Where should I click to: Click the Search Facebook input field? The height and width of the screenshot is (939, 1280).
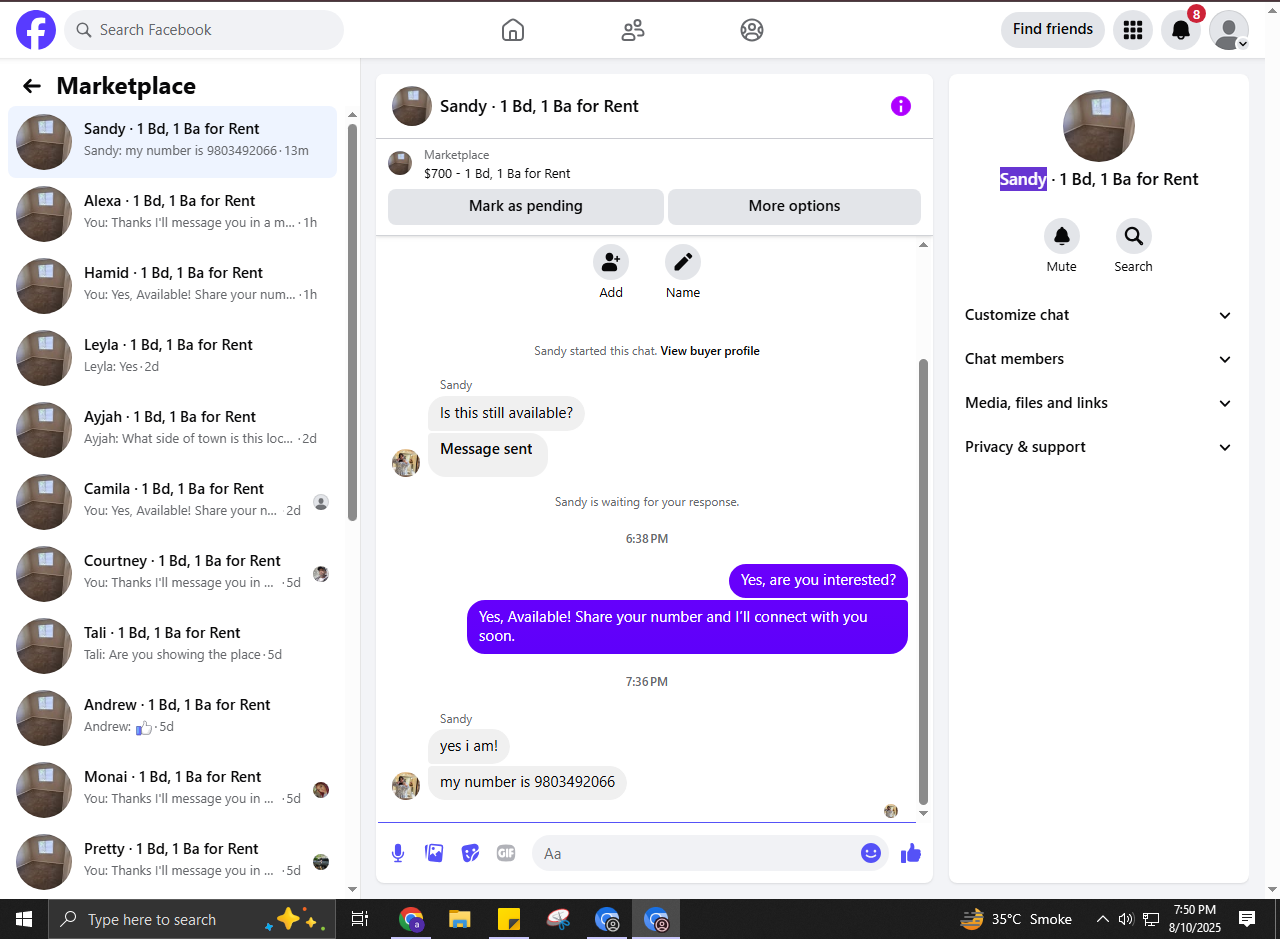[204, 30]
